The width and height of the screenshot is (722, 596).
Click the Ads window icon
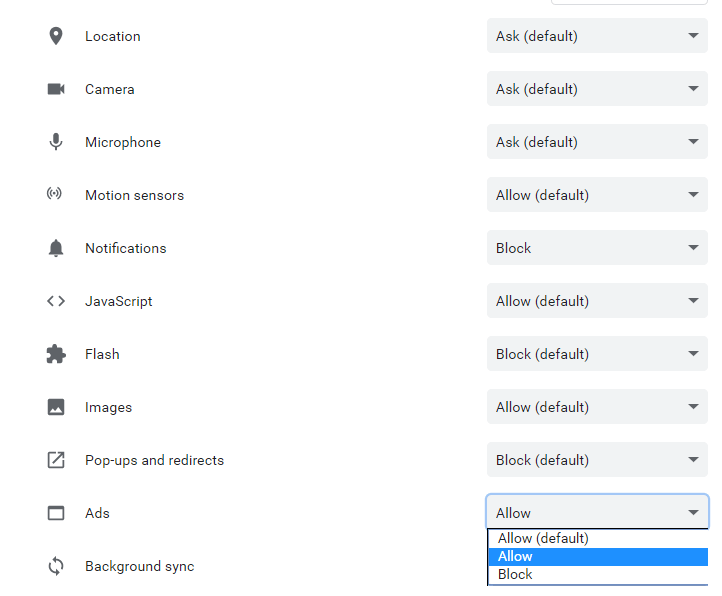[x=56, y=513]
